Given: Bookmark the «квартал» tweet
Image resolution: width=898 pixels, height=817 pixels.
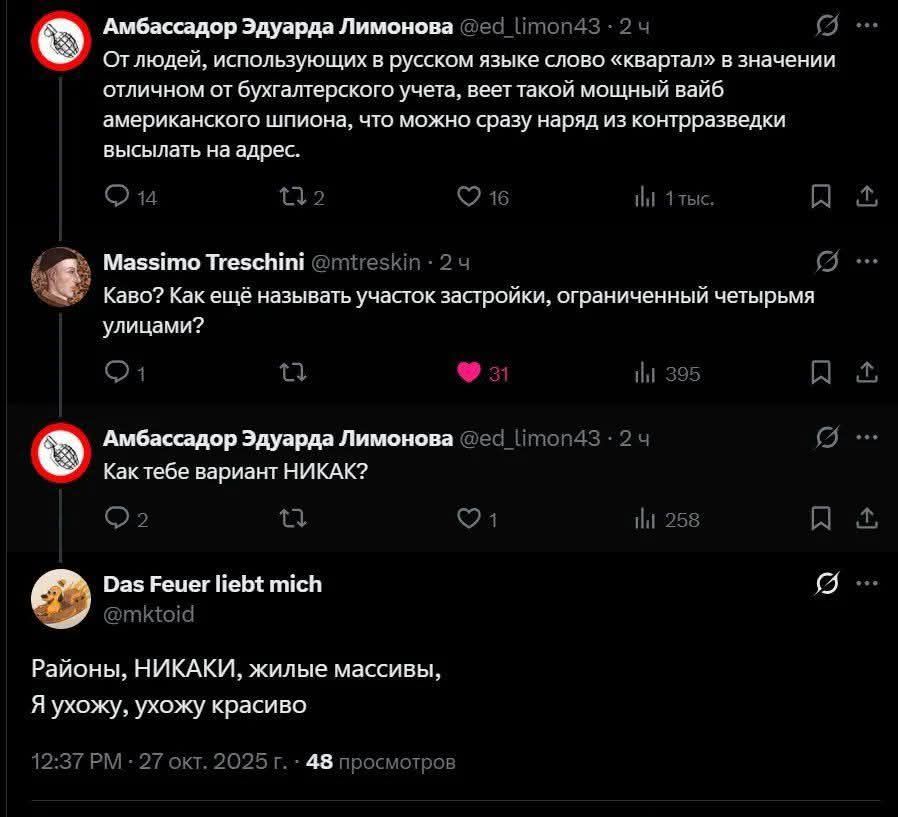Looking at the screenshot, I should click(x=822, y=197).
